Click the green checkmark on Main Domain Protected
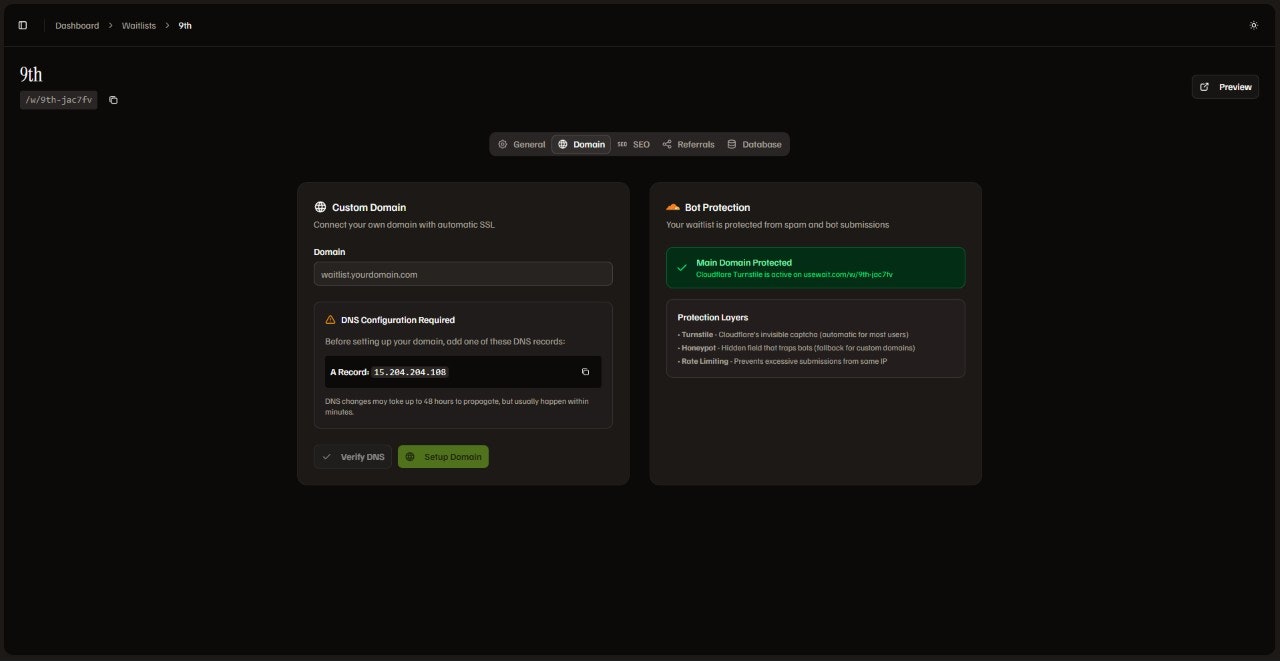This screenshot has height=661, width=1280. [x=682, y=267]
